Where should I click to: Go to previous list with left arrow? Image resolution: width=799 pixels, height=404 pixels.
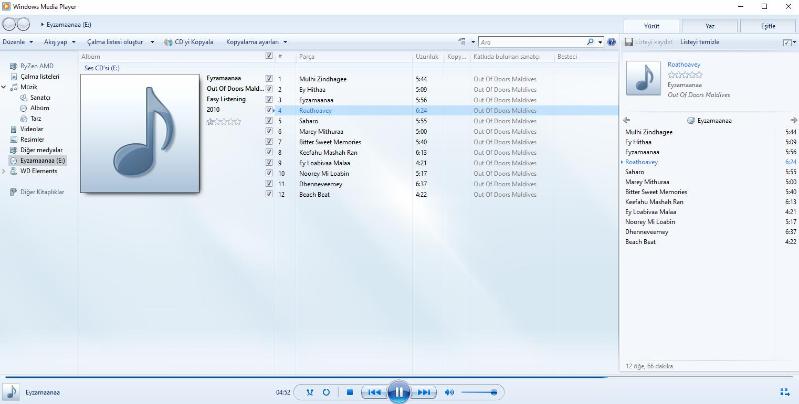pos(627,120)
